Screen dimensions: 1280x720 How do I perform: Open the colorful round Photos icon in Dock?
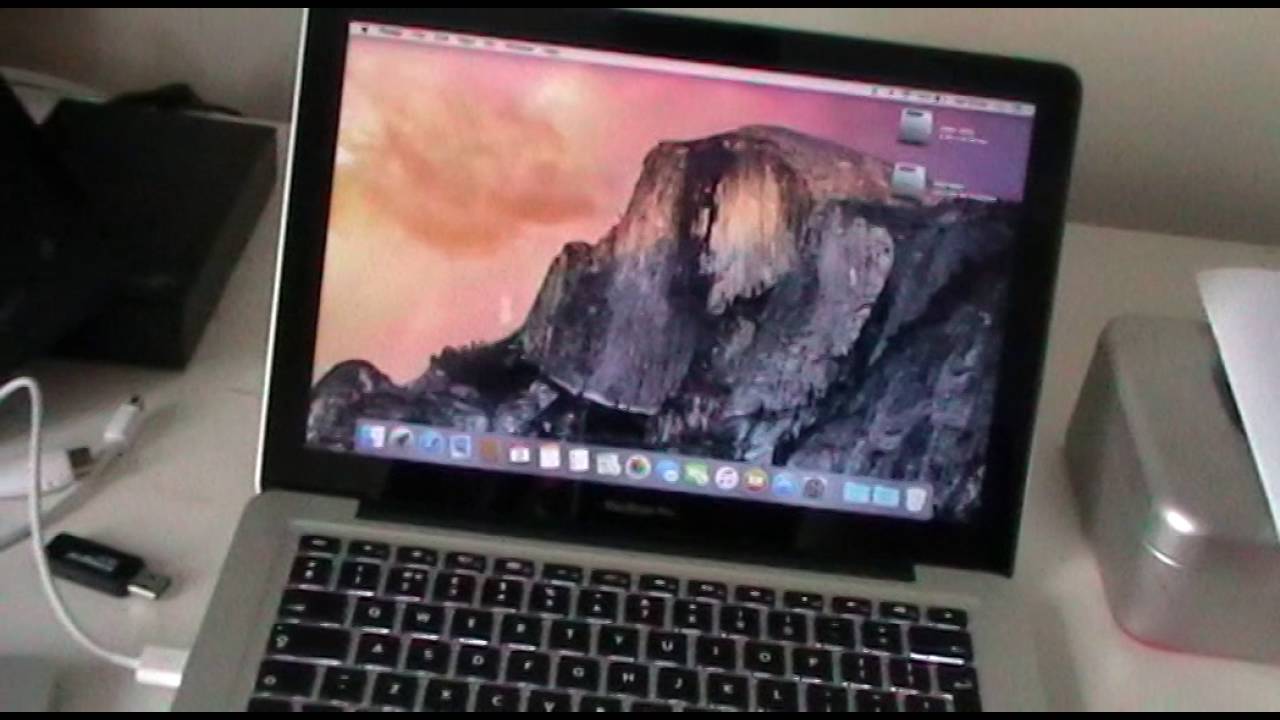638,467
